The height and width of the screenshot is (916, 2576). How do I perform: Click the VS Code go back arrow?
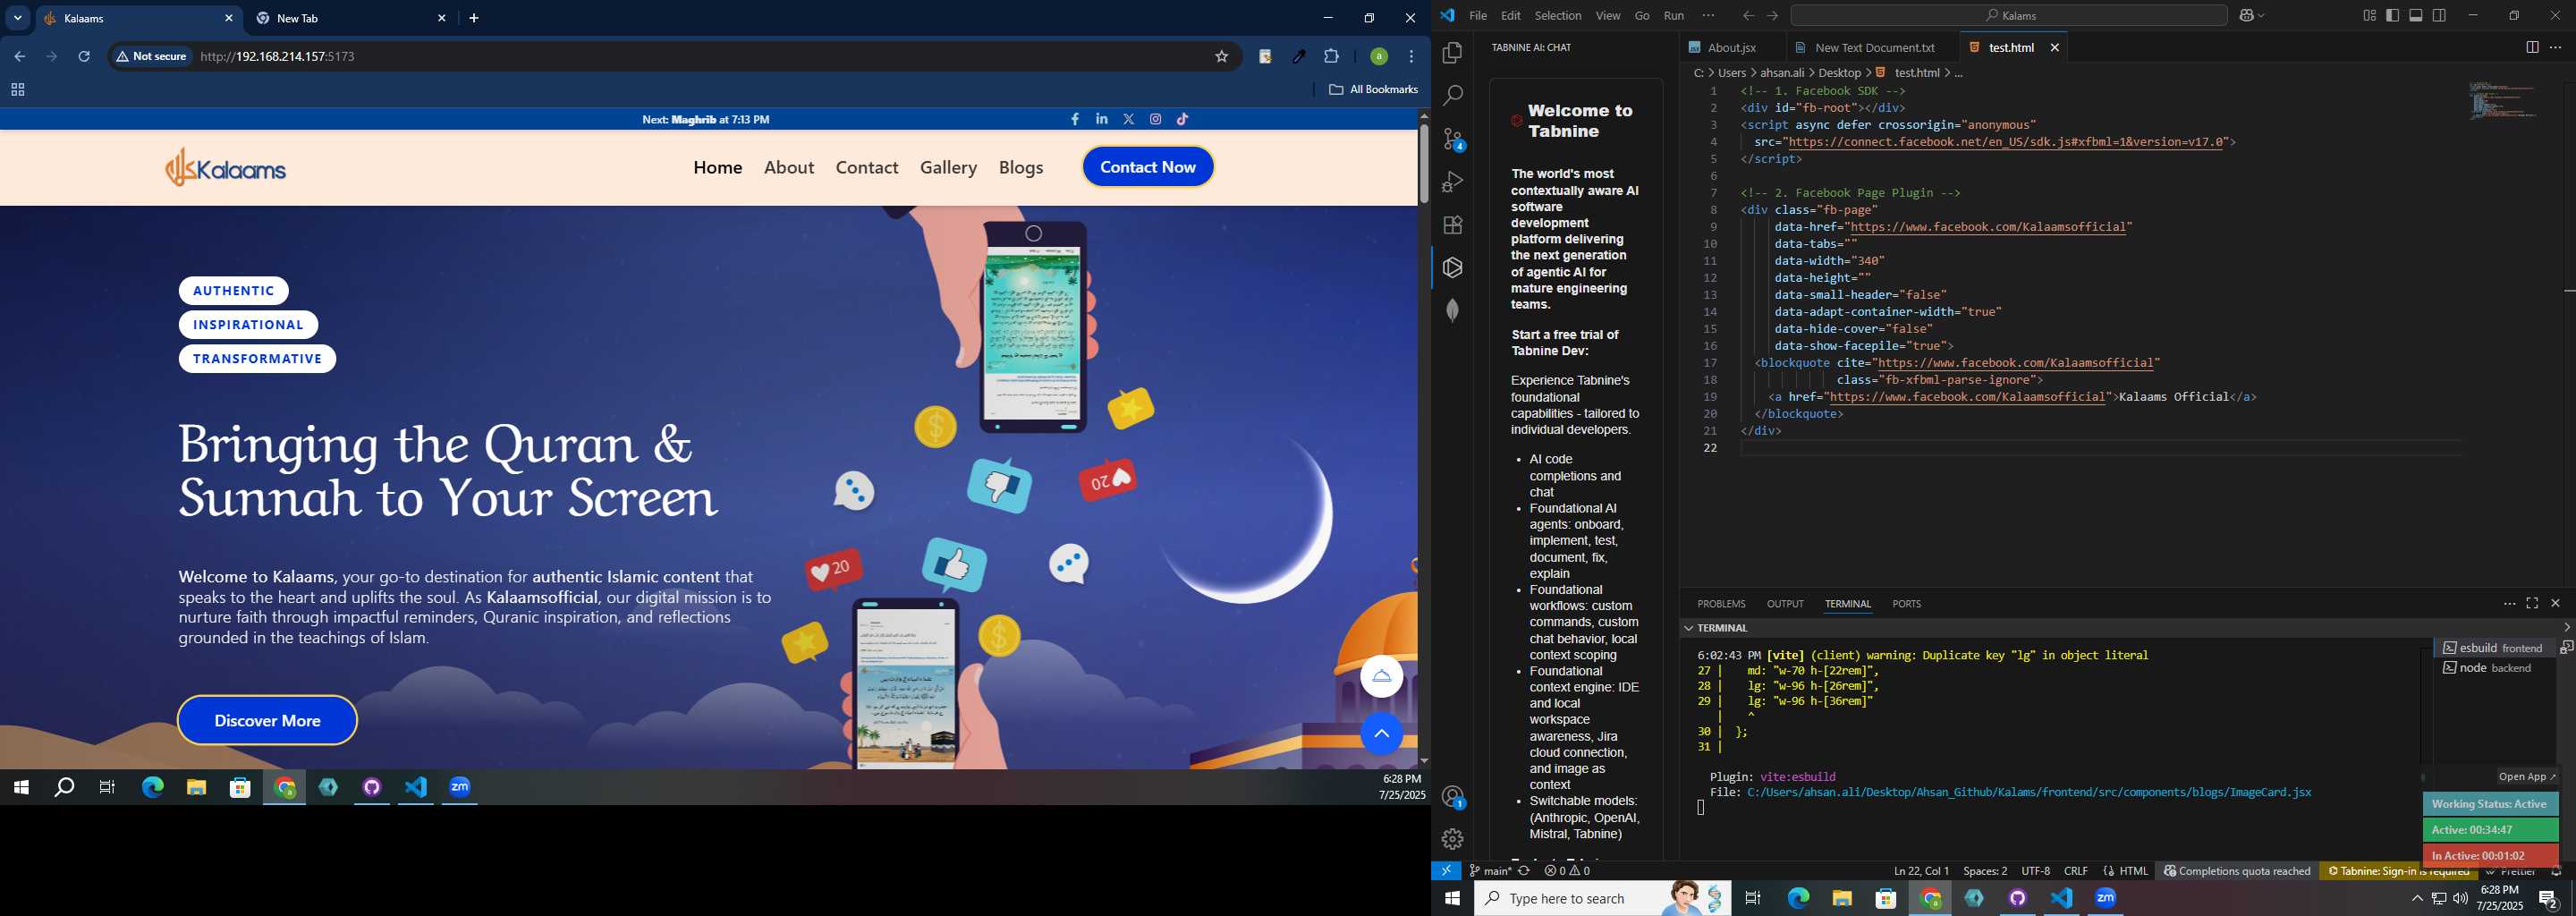[1748, 16]
